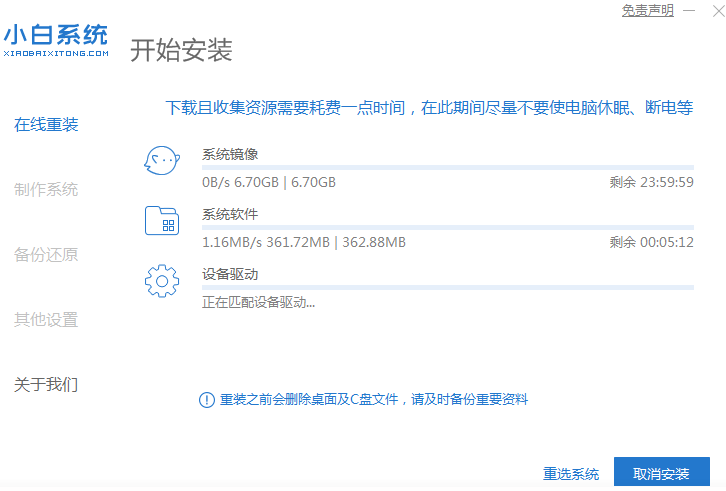Viewport: 726px width, 491px height.
Task: Click the 系统镜像 download progress bar
Action: coord(447,167)
